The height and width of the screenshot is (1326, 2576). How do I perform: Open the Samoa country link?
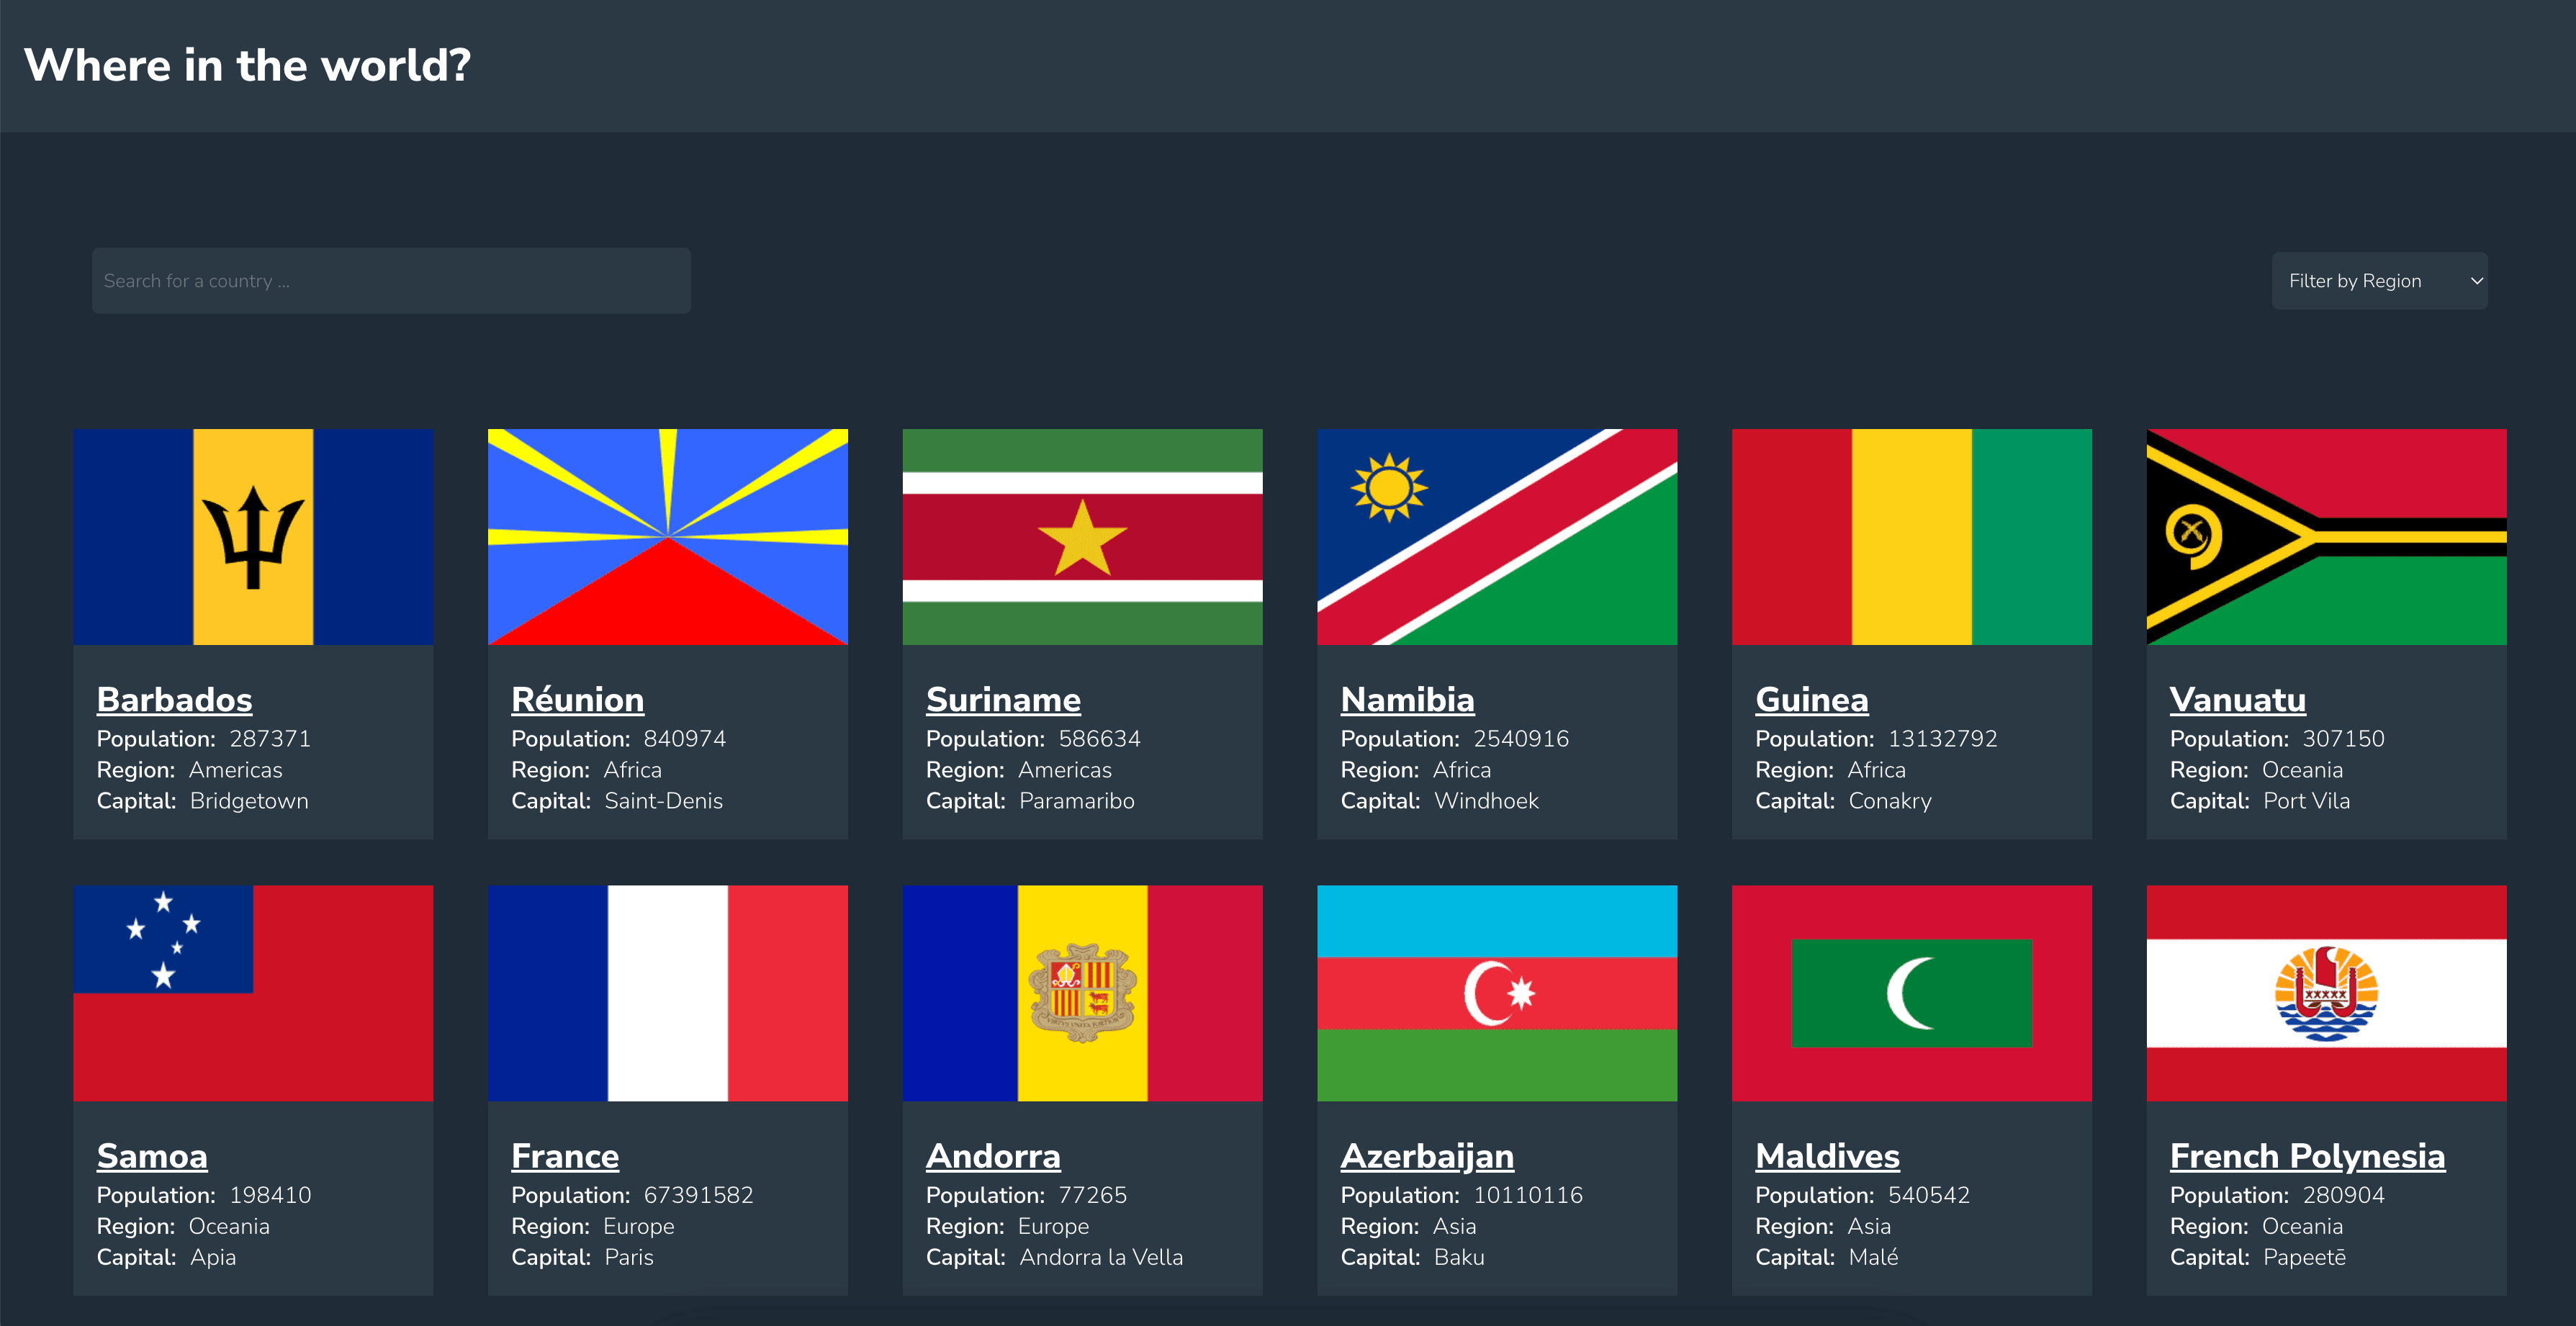[152, 1155]
